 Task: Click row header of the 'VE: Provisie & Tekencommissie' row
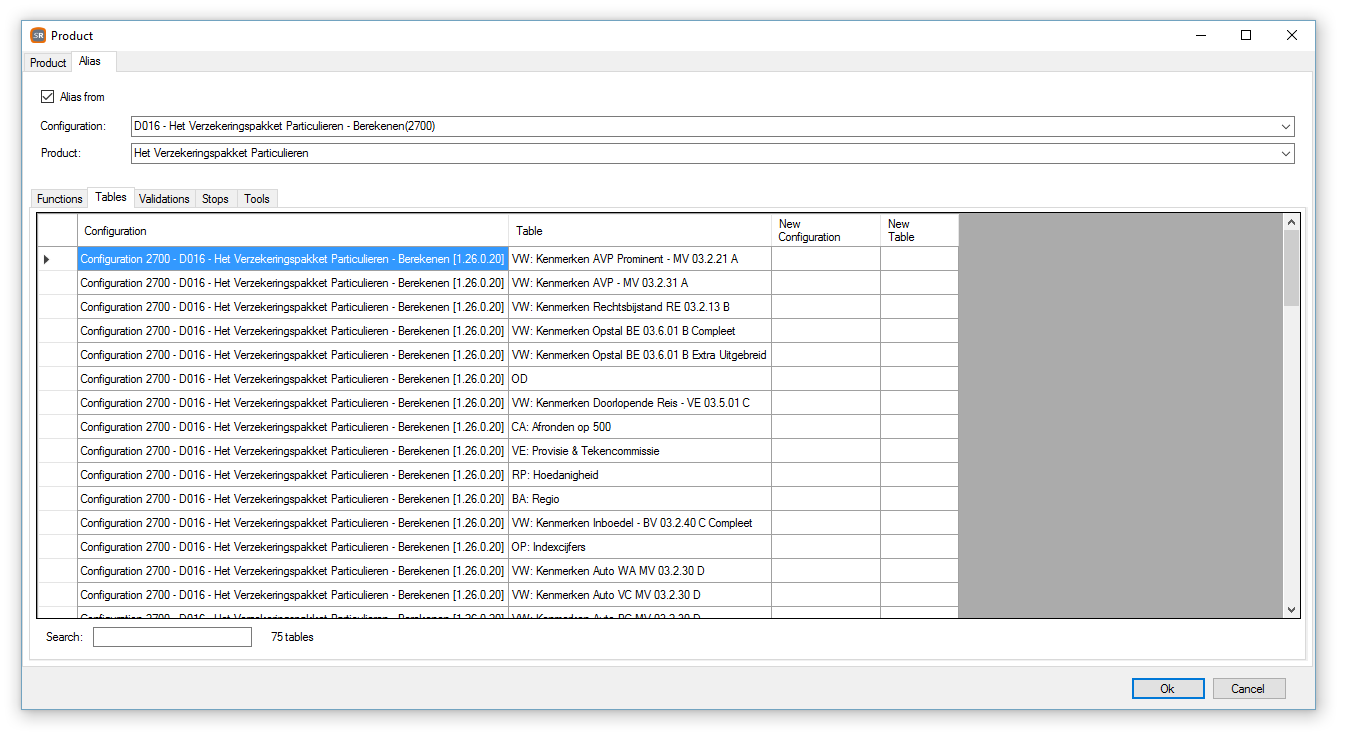(57, 451)
